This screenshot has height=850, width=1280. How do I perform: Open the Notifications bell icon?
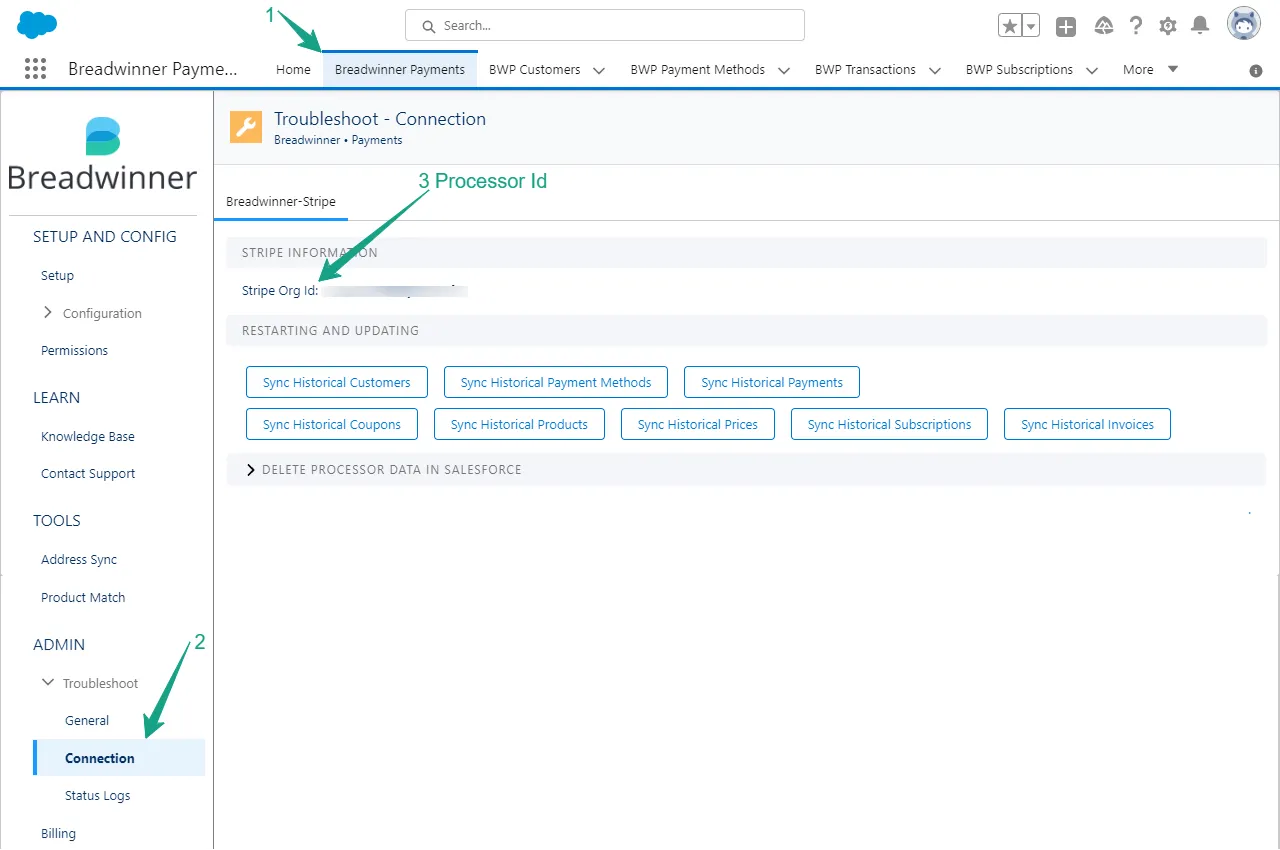(x=1200, y=26)
